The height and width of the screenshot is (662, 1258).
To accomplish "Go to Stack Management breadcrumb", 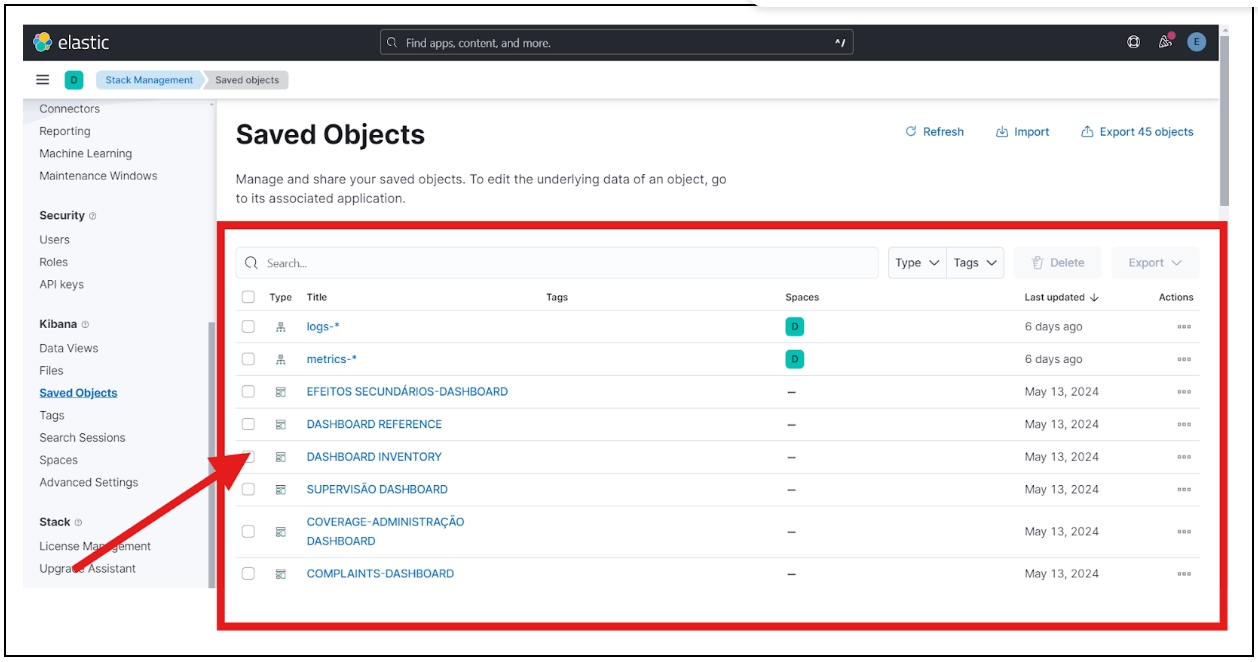I will click(149, 80).
